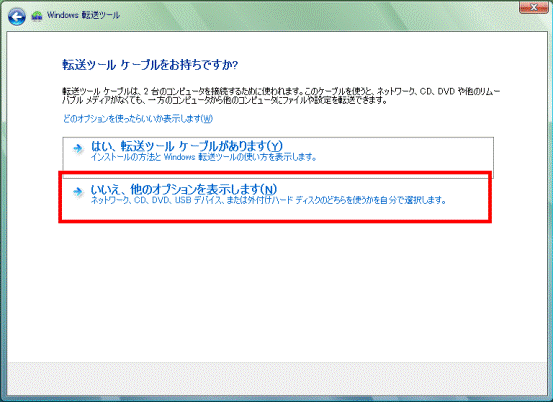Click paragraph explaining 転送ツール ケーブルは、2 台のコンピュータ
The image size is (553, 402).
coord(281,96)
